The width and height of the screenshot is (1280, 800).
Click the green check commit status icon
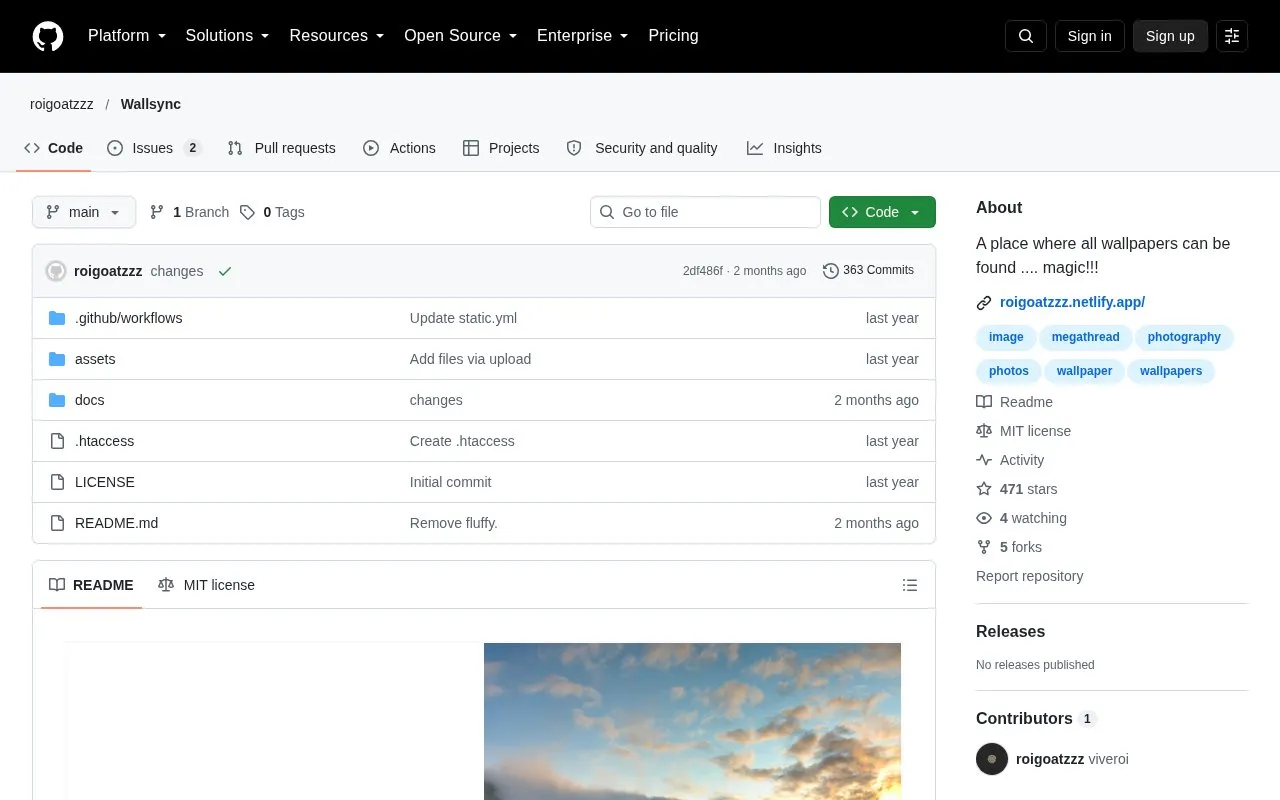click(x=225, y=271)
